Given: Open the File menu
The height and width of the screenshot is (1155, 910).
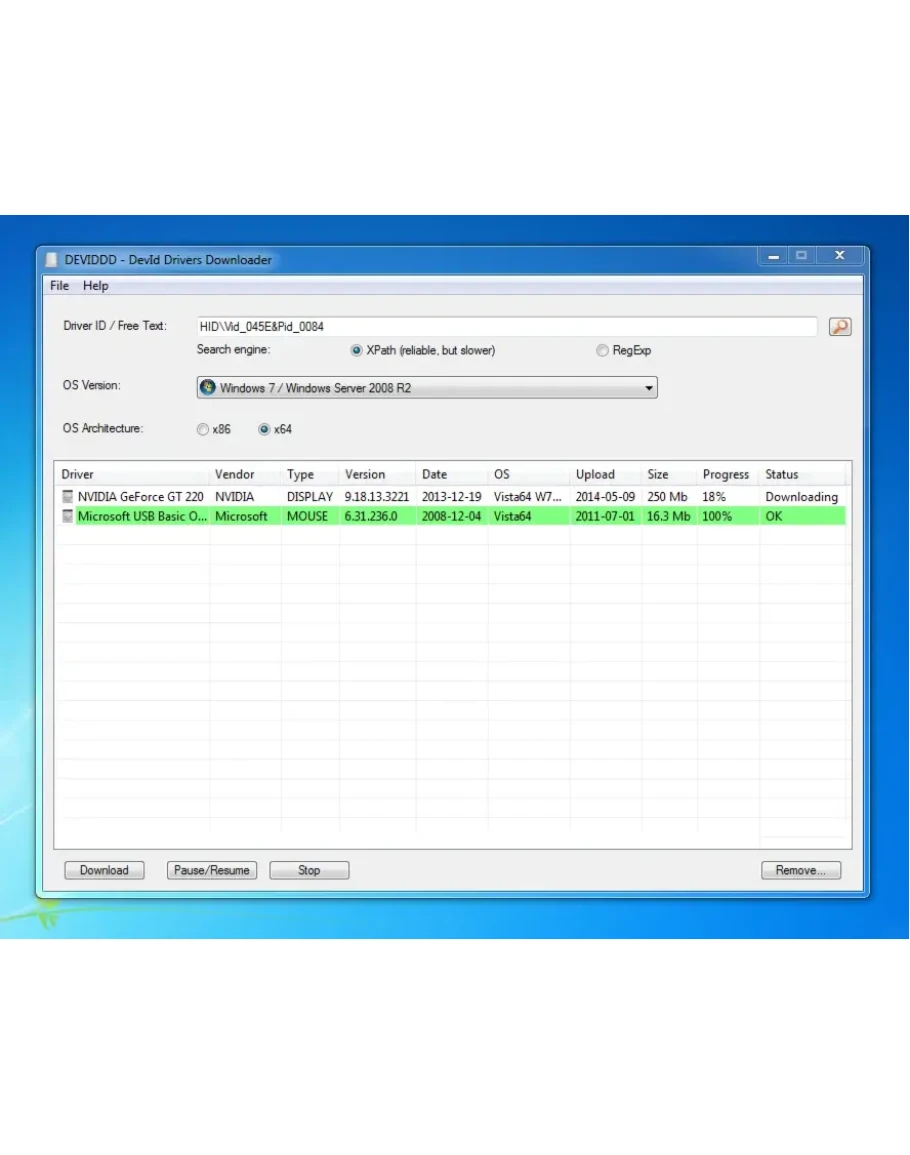Looking at the screenshot, I should 60,286.
